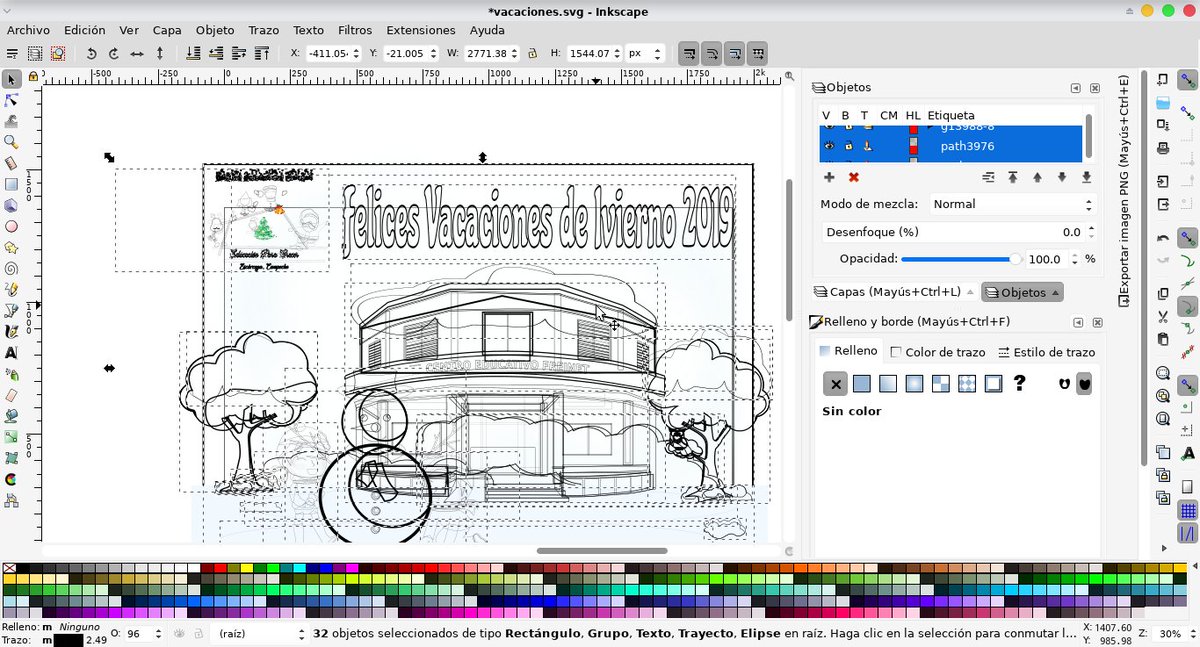Image resolution: width=1200 pixels, height=647 pixels.
Task: Move object down one step in Objetos
Action: point(1062,177)
